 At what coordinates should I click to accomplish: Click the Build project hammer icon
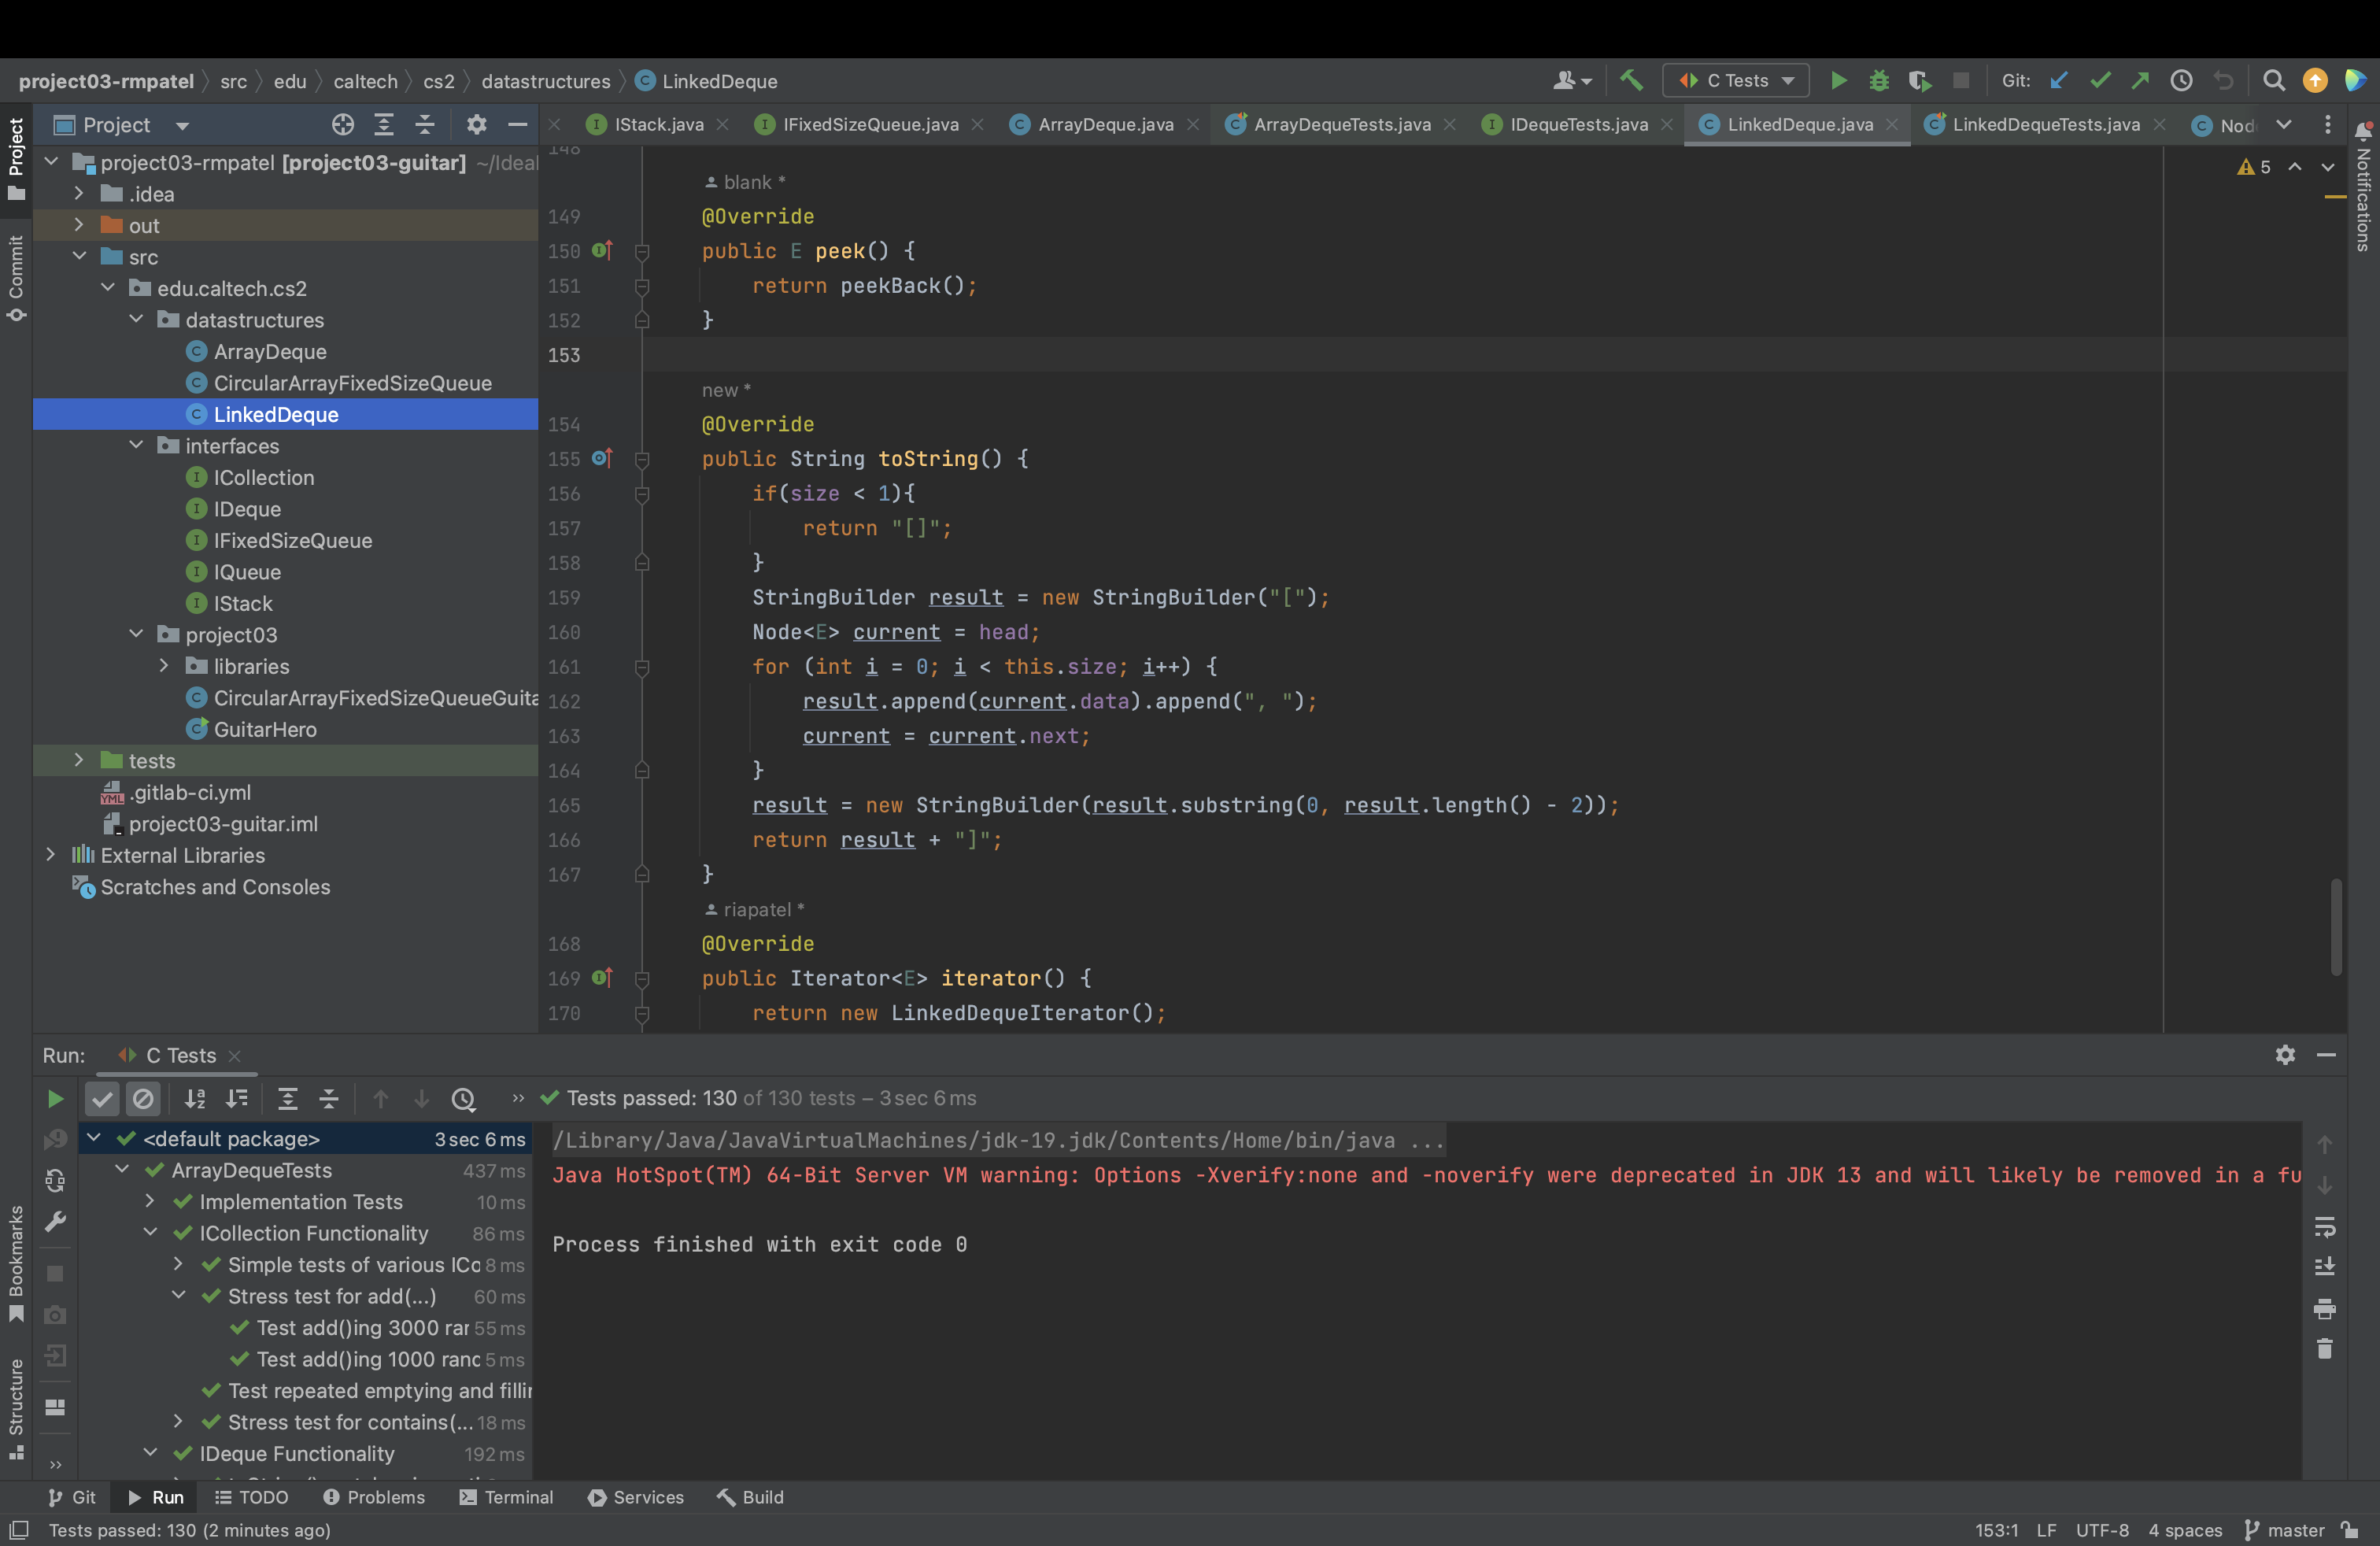(1631, 80)
